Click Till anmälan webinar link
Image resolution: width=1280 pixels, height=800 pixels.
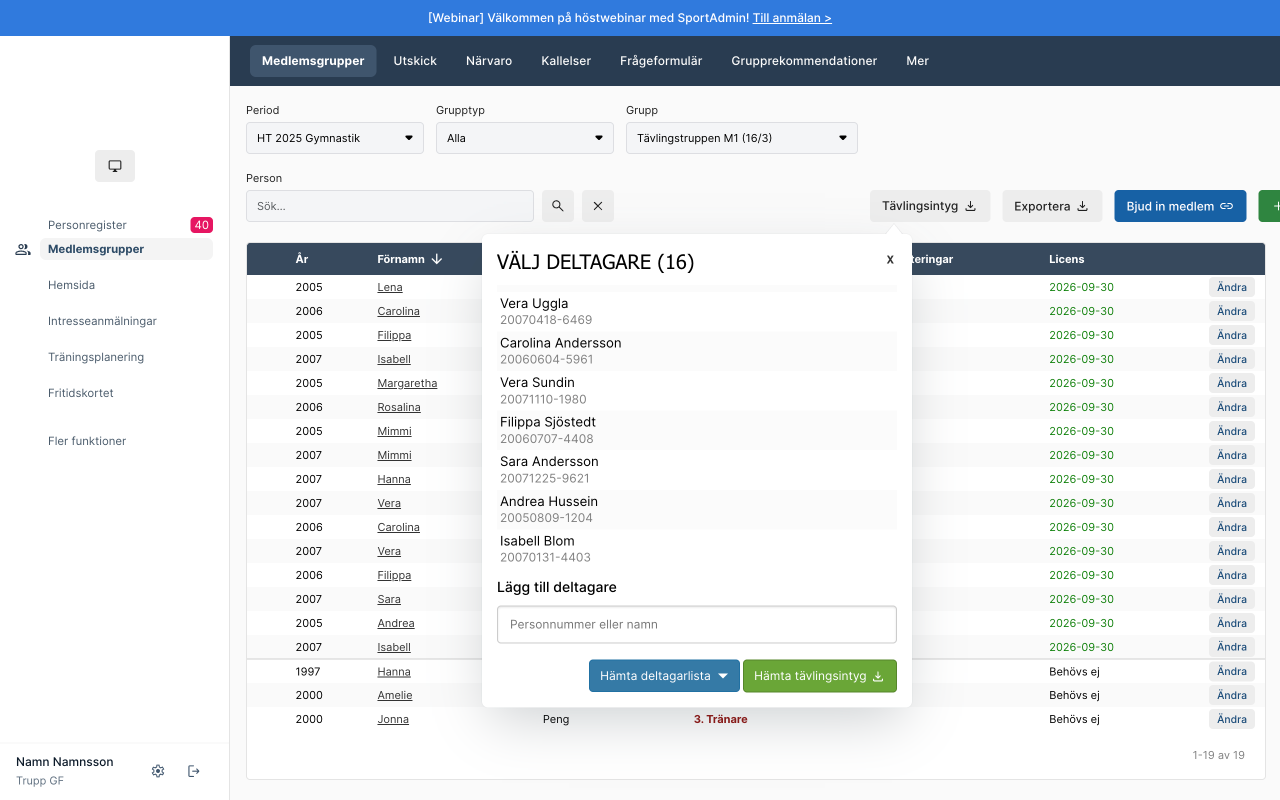[792, 18]
